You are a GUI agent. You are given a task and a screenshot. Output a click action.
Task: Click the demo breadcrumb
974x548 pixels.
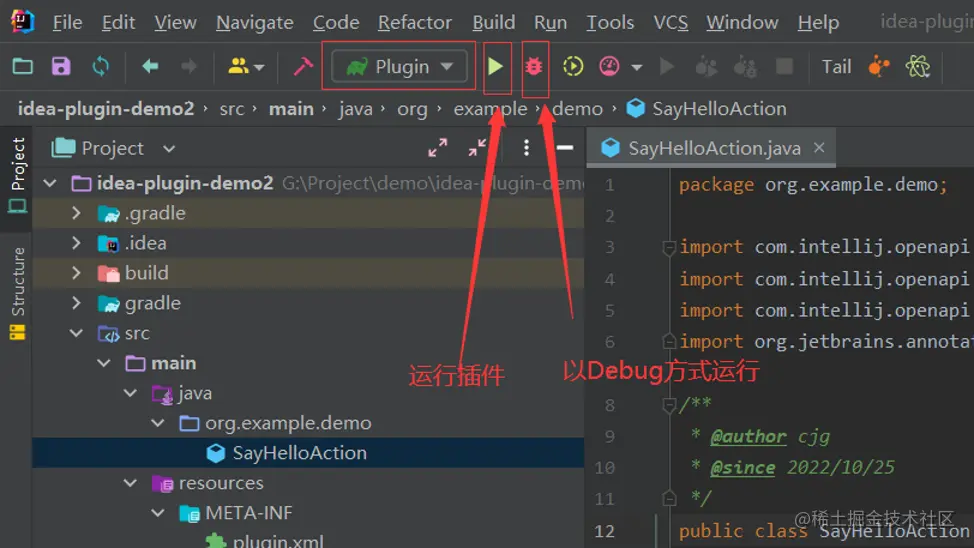(577, 109)
